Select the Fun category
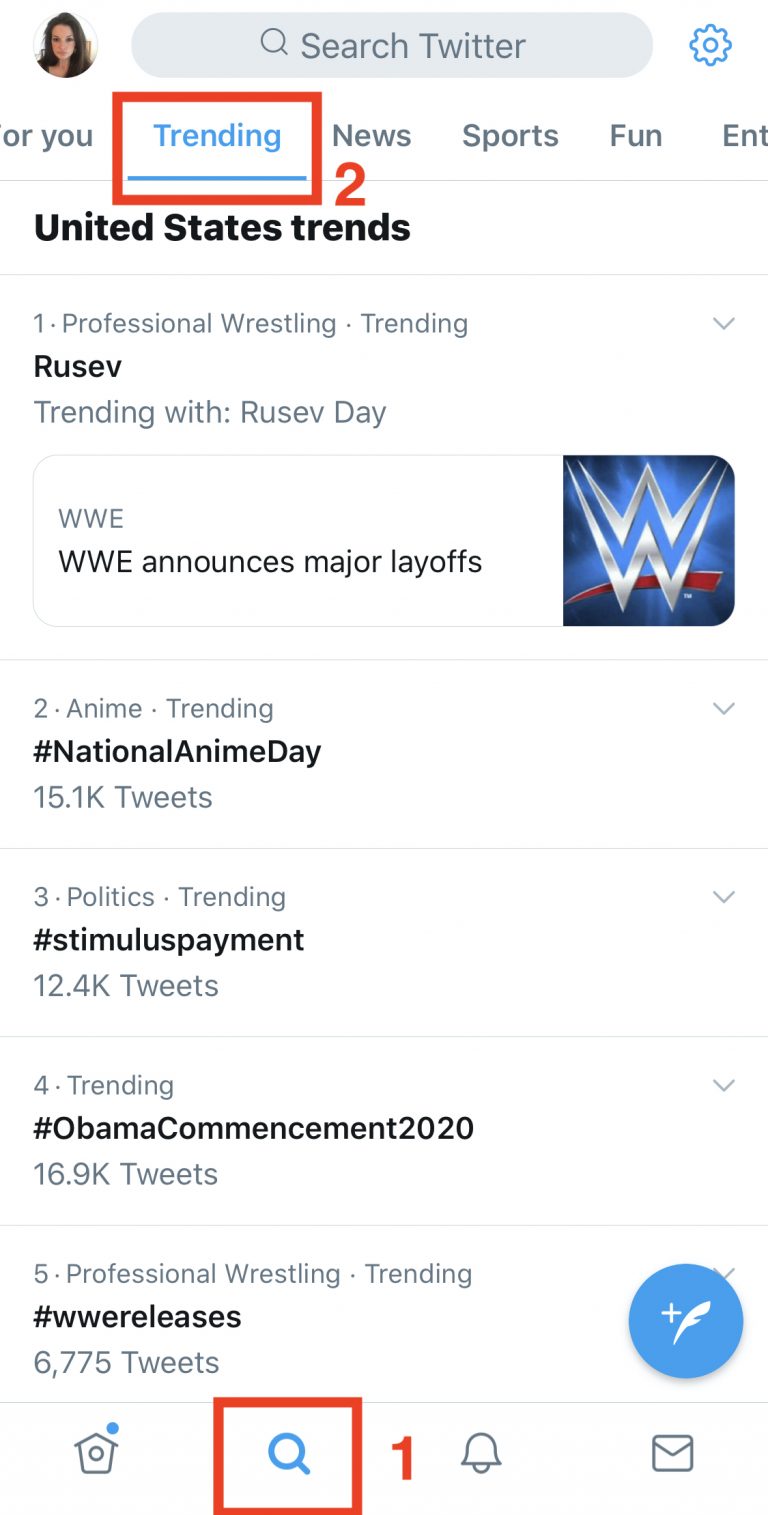The image size is (768, 1515). [x=636, y=136]
